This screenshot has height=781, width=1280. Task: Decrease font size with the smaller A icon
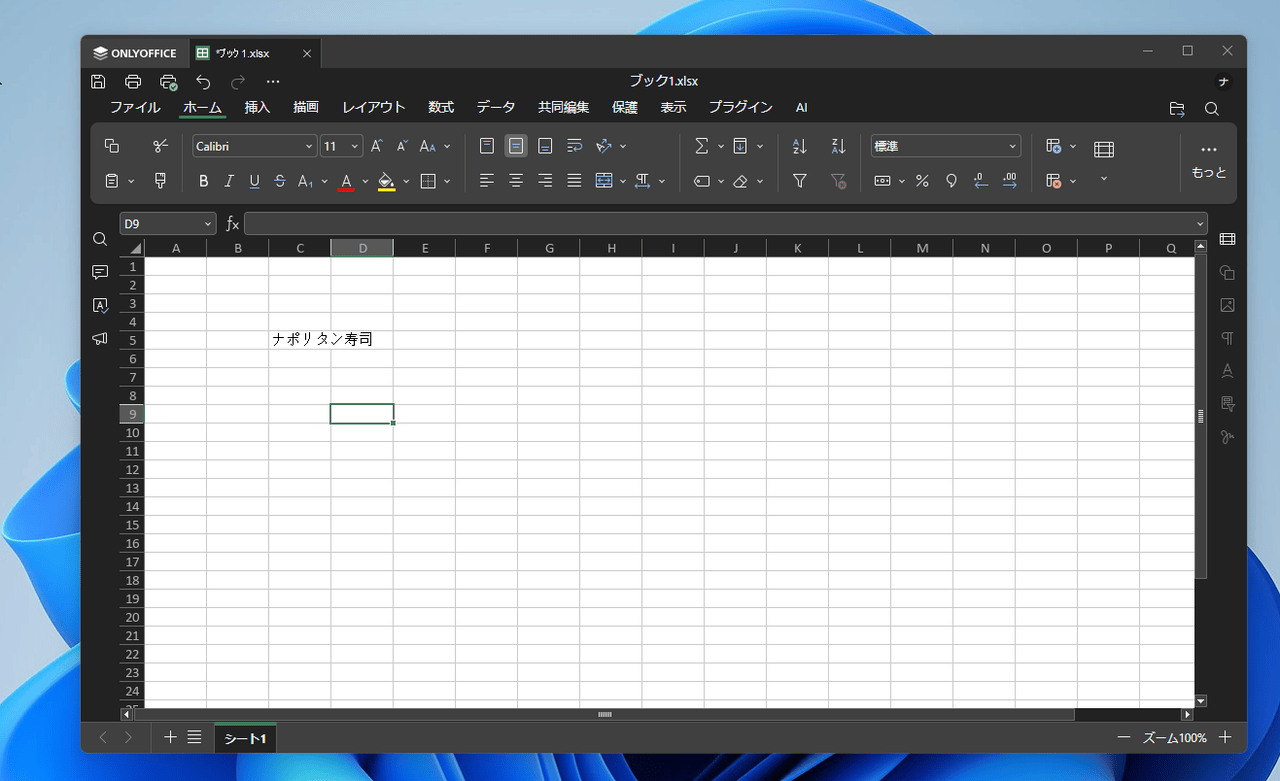point(402,146)
